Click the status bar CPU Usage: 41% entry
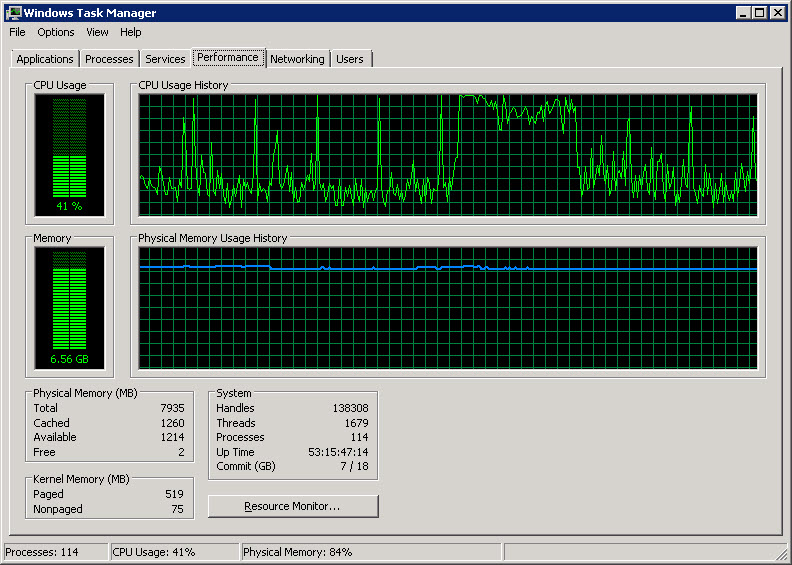792x565 pixels. click(174, 552)
